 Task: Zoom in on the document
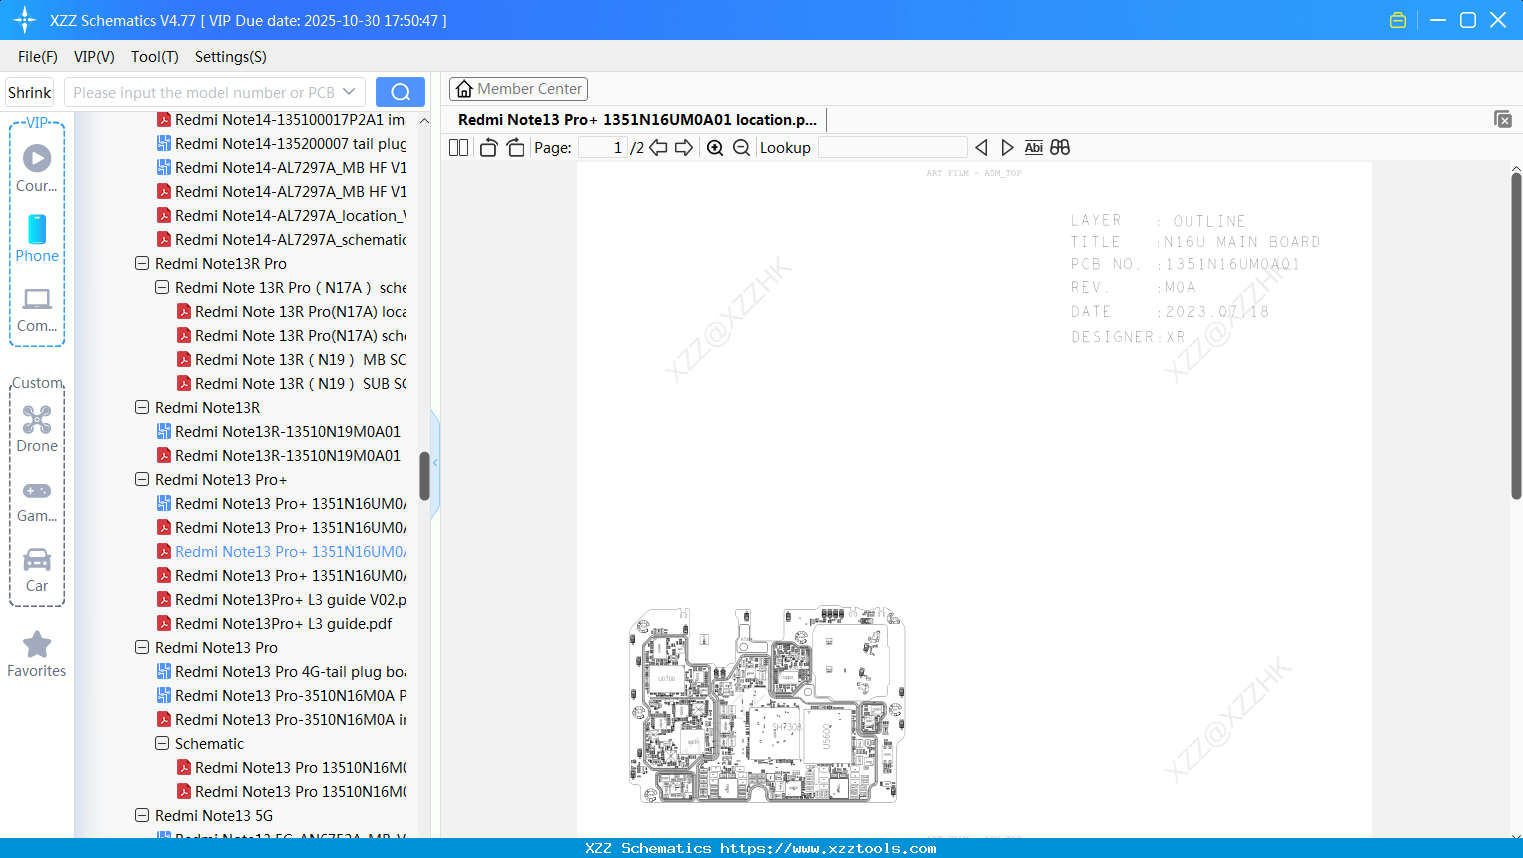click(715, 148)
